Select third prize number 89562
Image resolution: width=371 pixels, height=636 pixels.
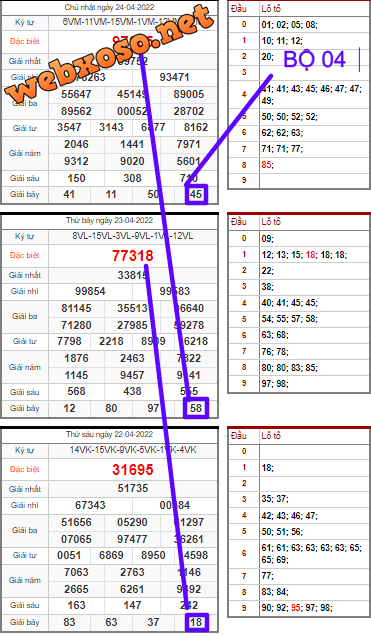[x=76, y=111]
